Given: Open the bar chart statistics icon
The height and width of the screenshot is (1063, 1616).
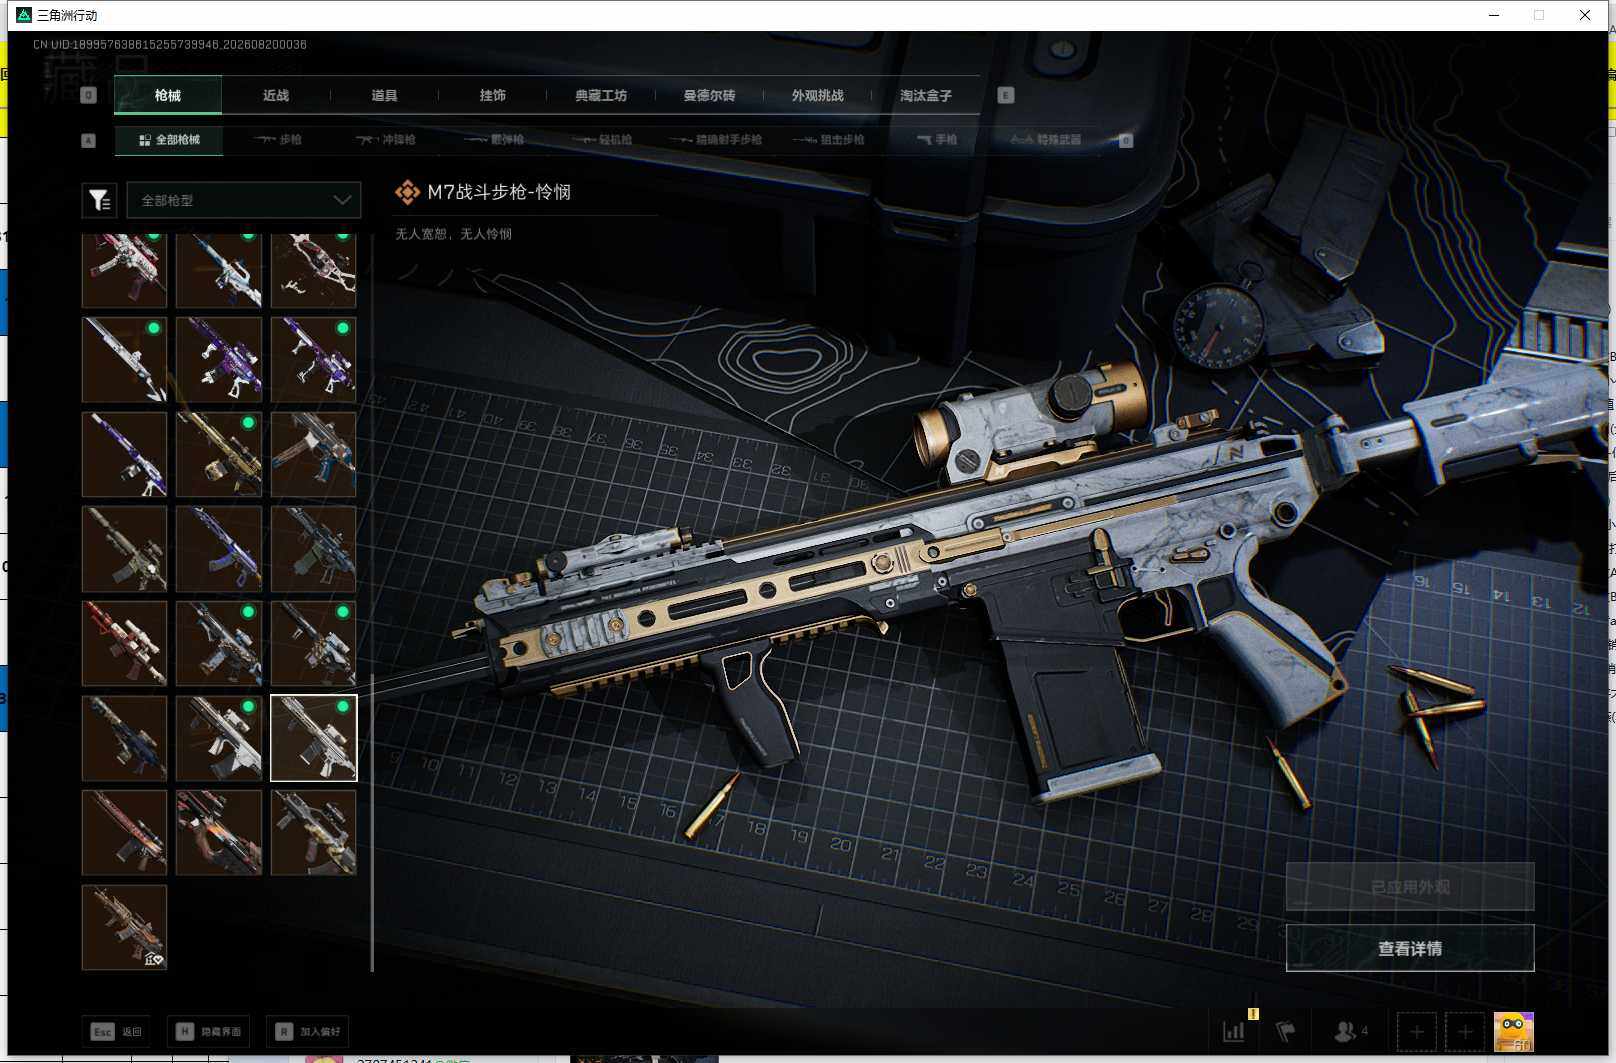Looking at the screenshot, I should (1234, 1031).
